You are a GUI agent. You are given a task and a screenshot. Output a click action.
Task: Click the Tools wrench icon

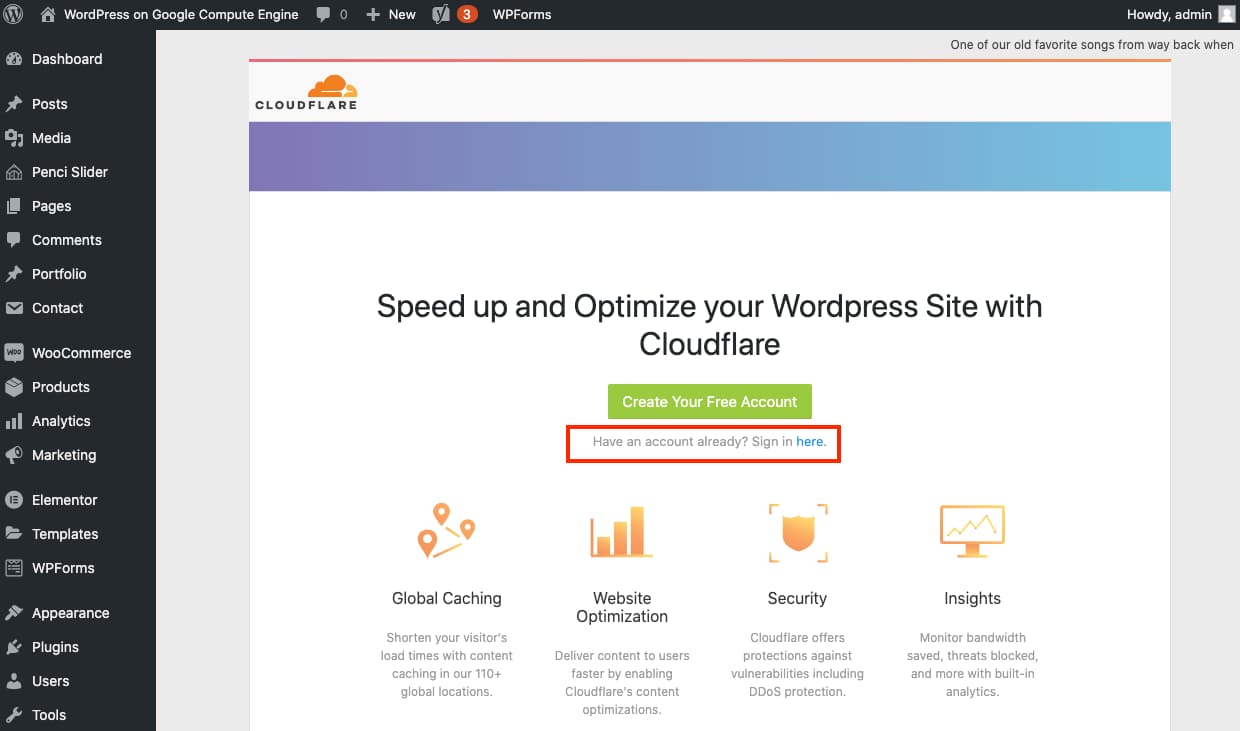pos(14,715)
